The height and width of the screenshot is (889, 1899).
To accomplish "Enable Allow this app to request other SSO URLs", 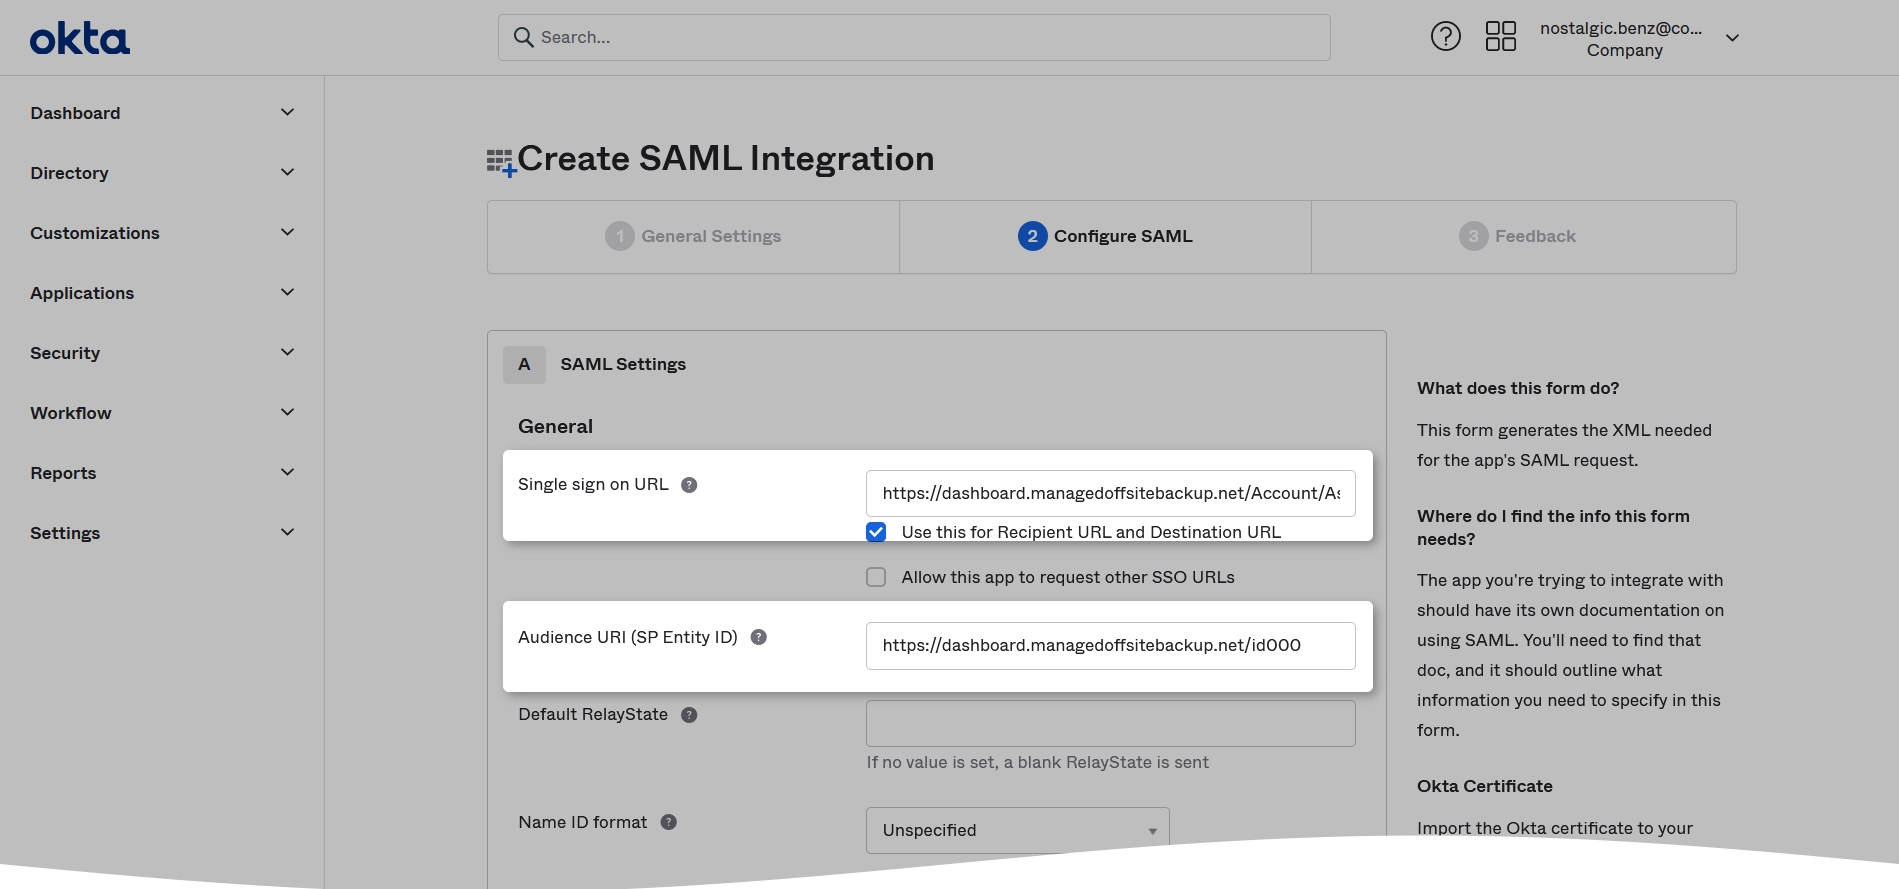I will (876, 577).
